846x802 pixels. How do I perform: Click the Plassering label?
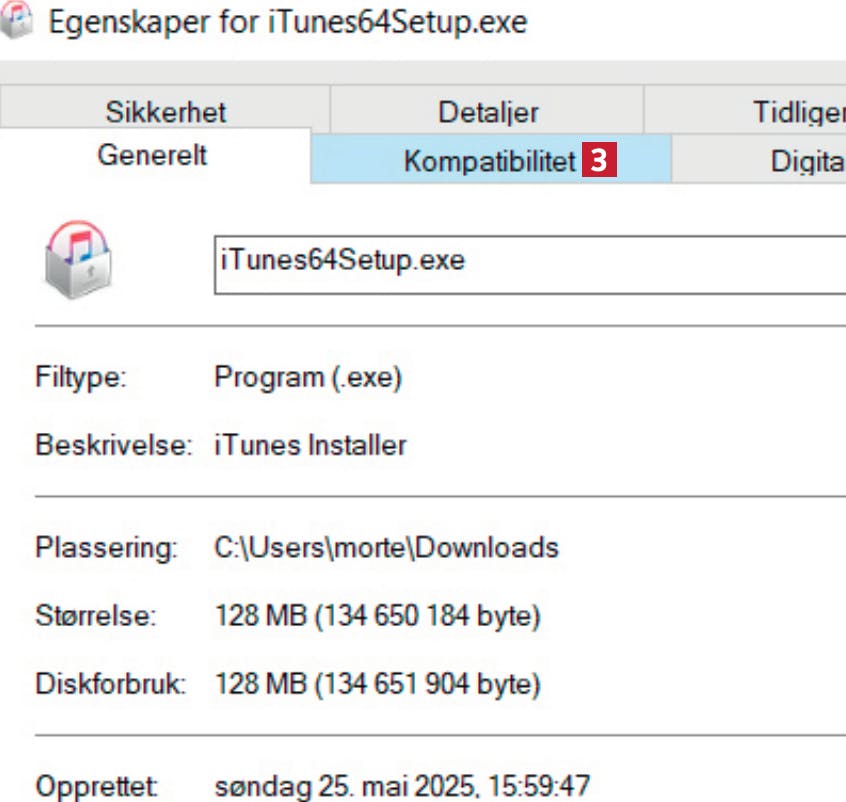[106, 548]
